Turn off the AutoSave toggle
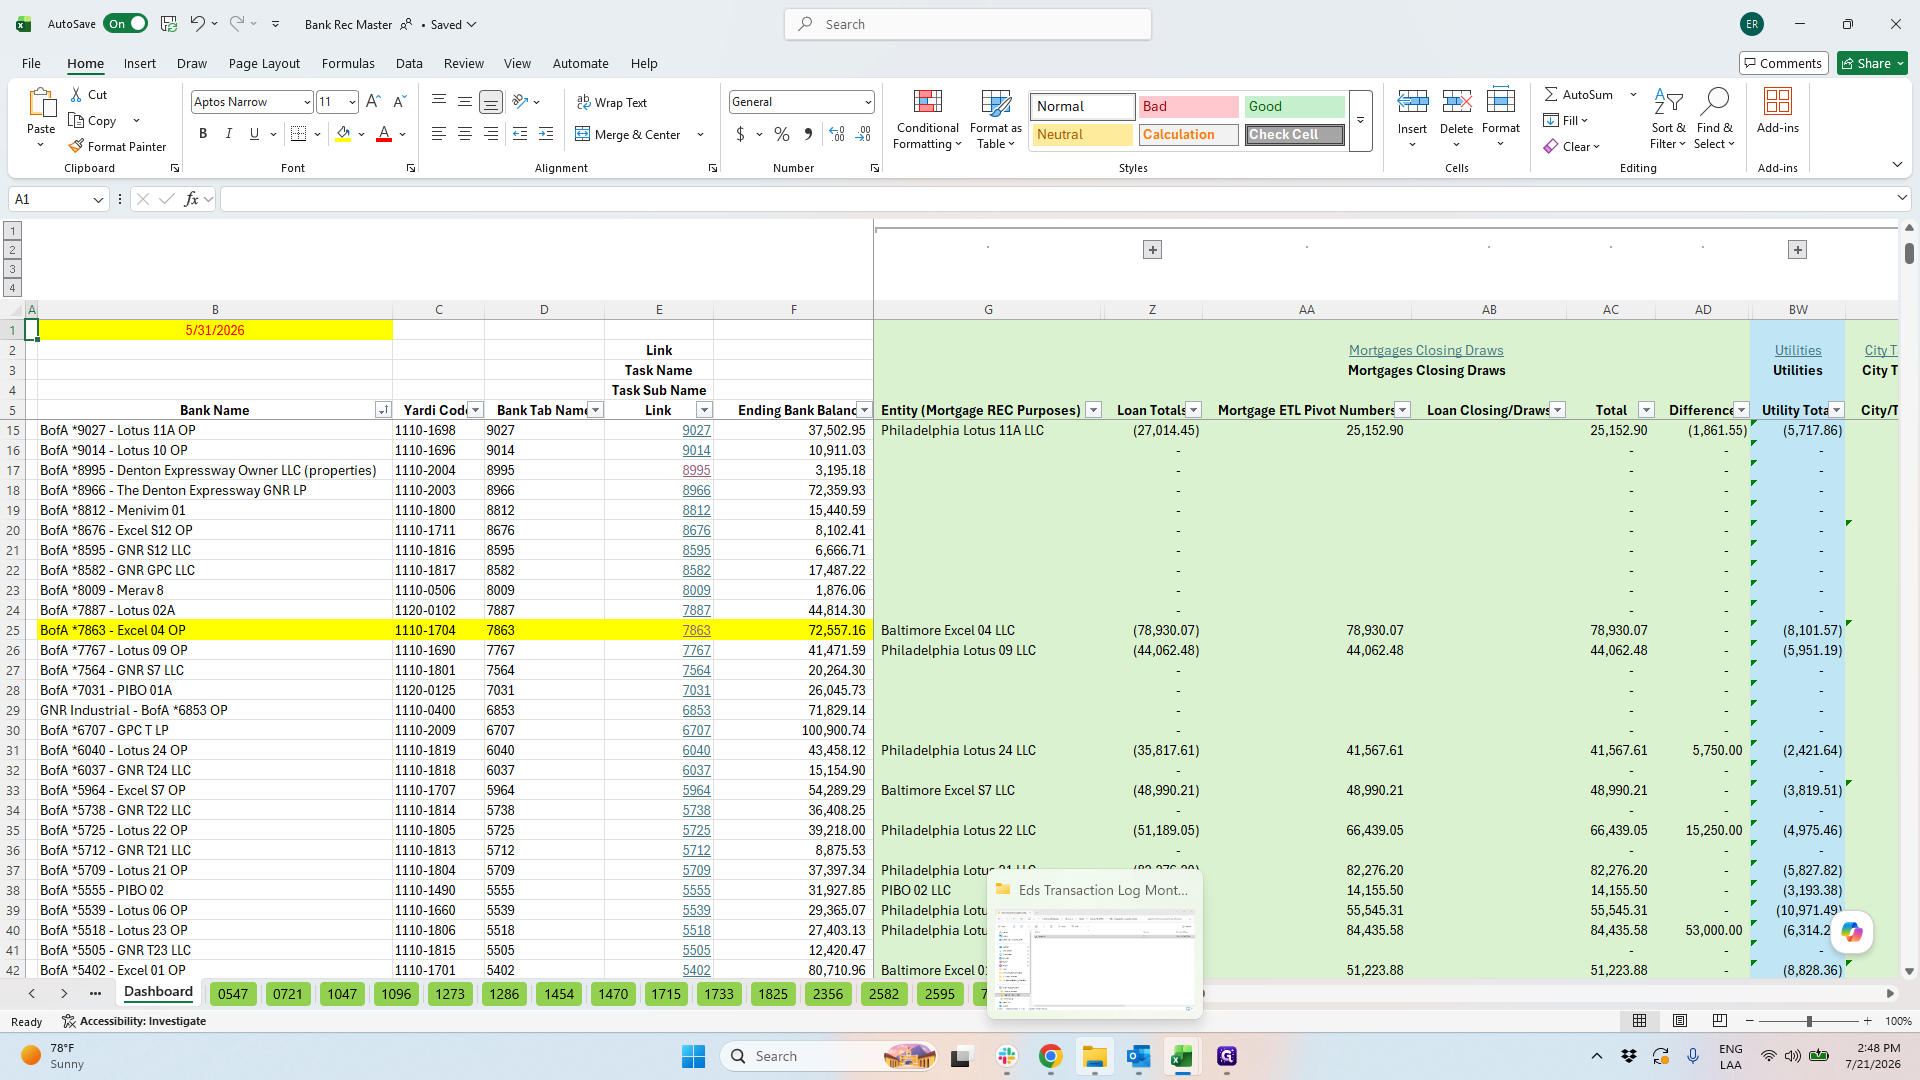The image size is (1920, 1080). pos(126,24)
